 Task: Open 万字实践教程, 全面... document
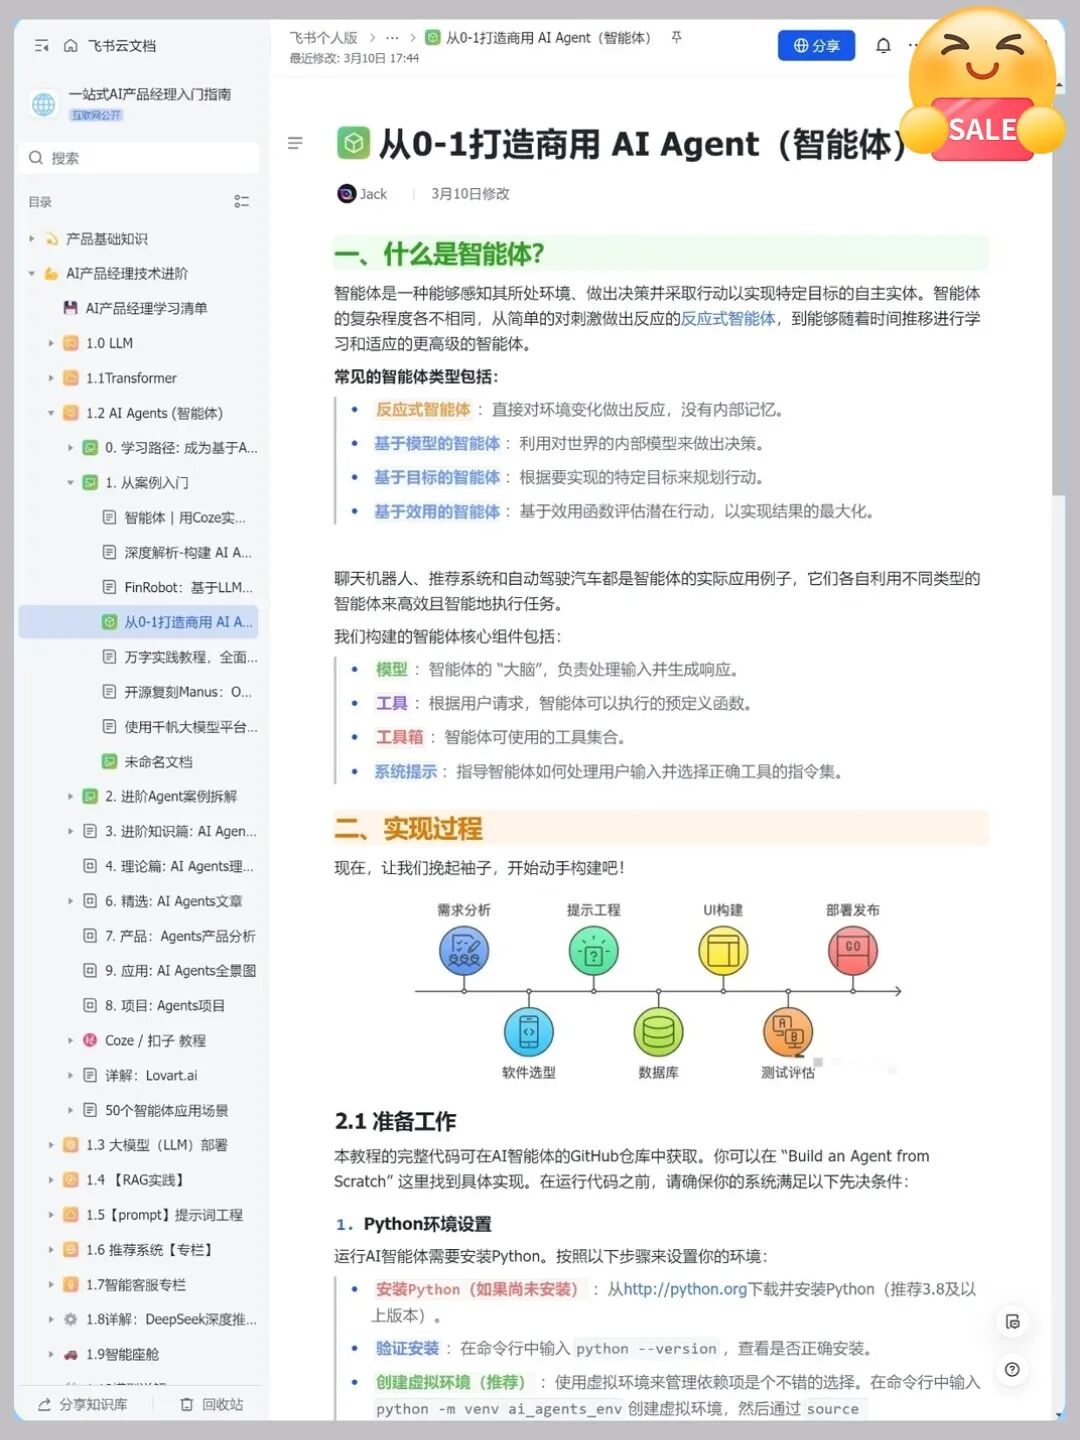[x=180, y=657]
